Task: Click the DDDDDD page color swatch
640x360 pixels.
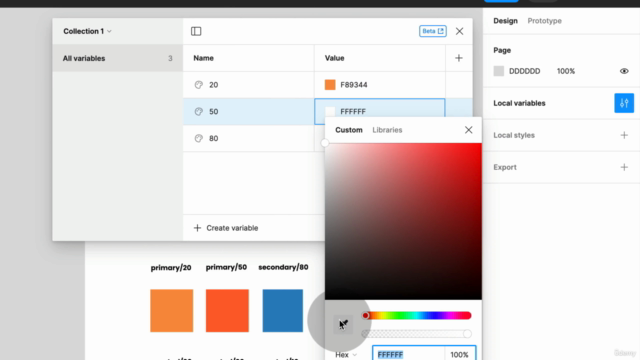Action: (x=498, y=71)
